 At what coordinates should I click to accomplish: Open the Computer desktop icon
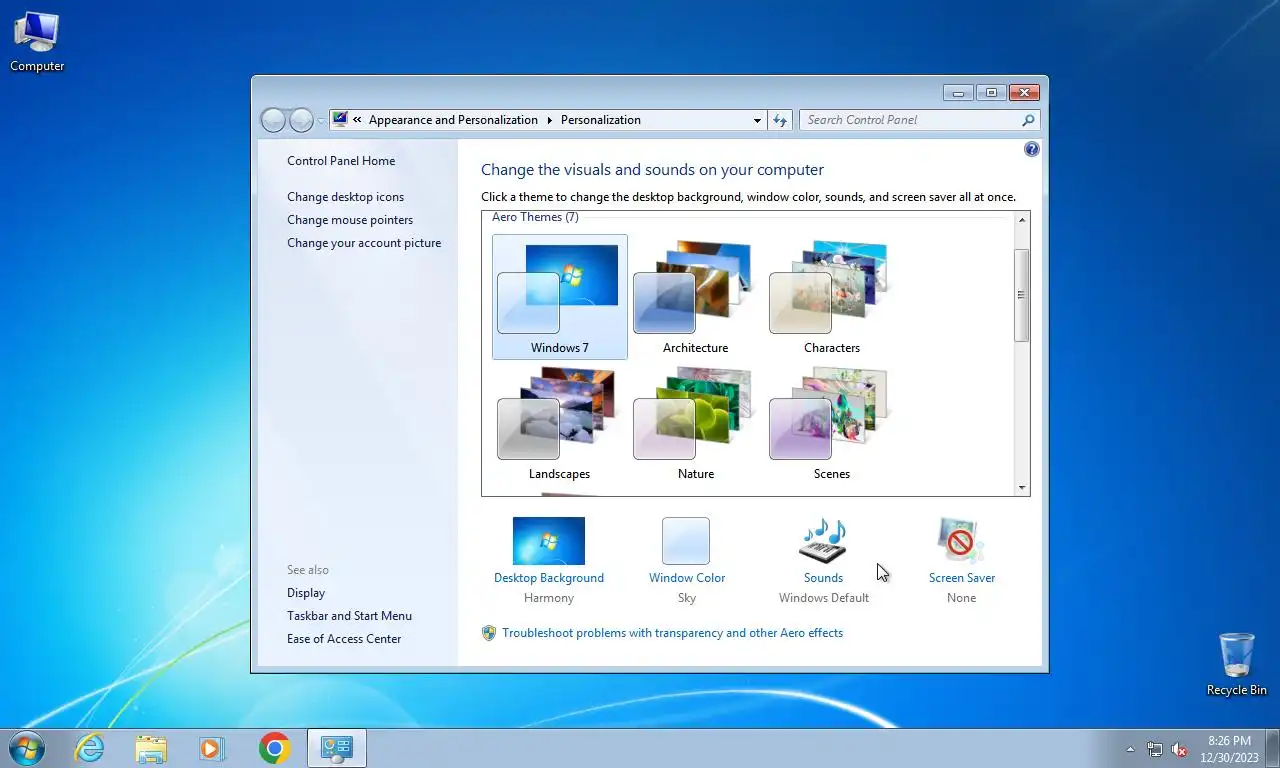37,42
